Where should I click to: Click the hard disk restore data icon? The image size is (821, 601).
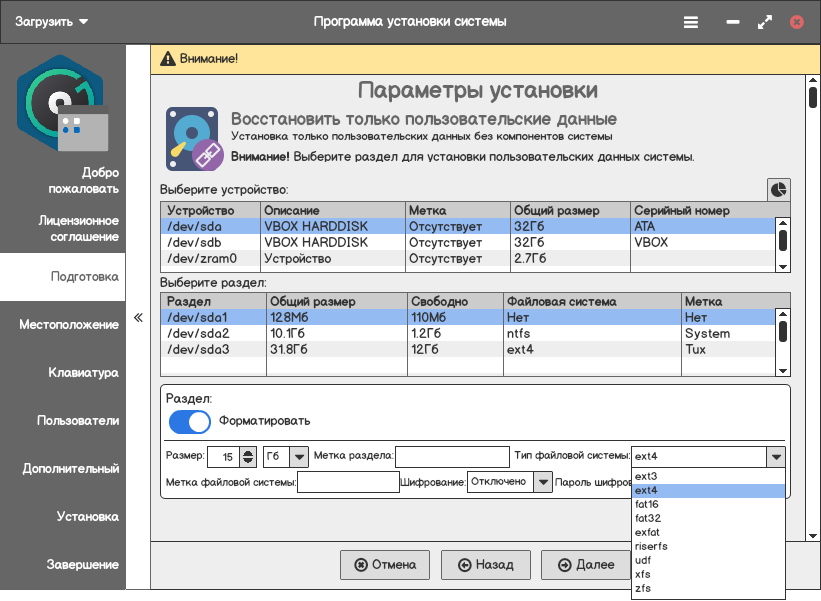pos(195,138)
